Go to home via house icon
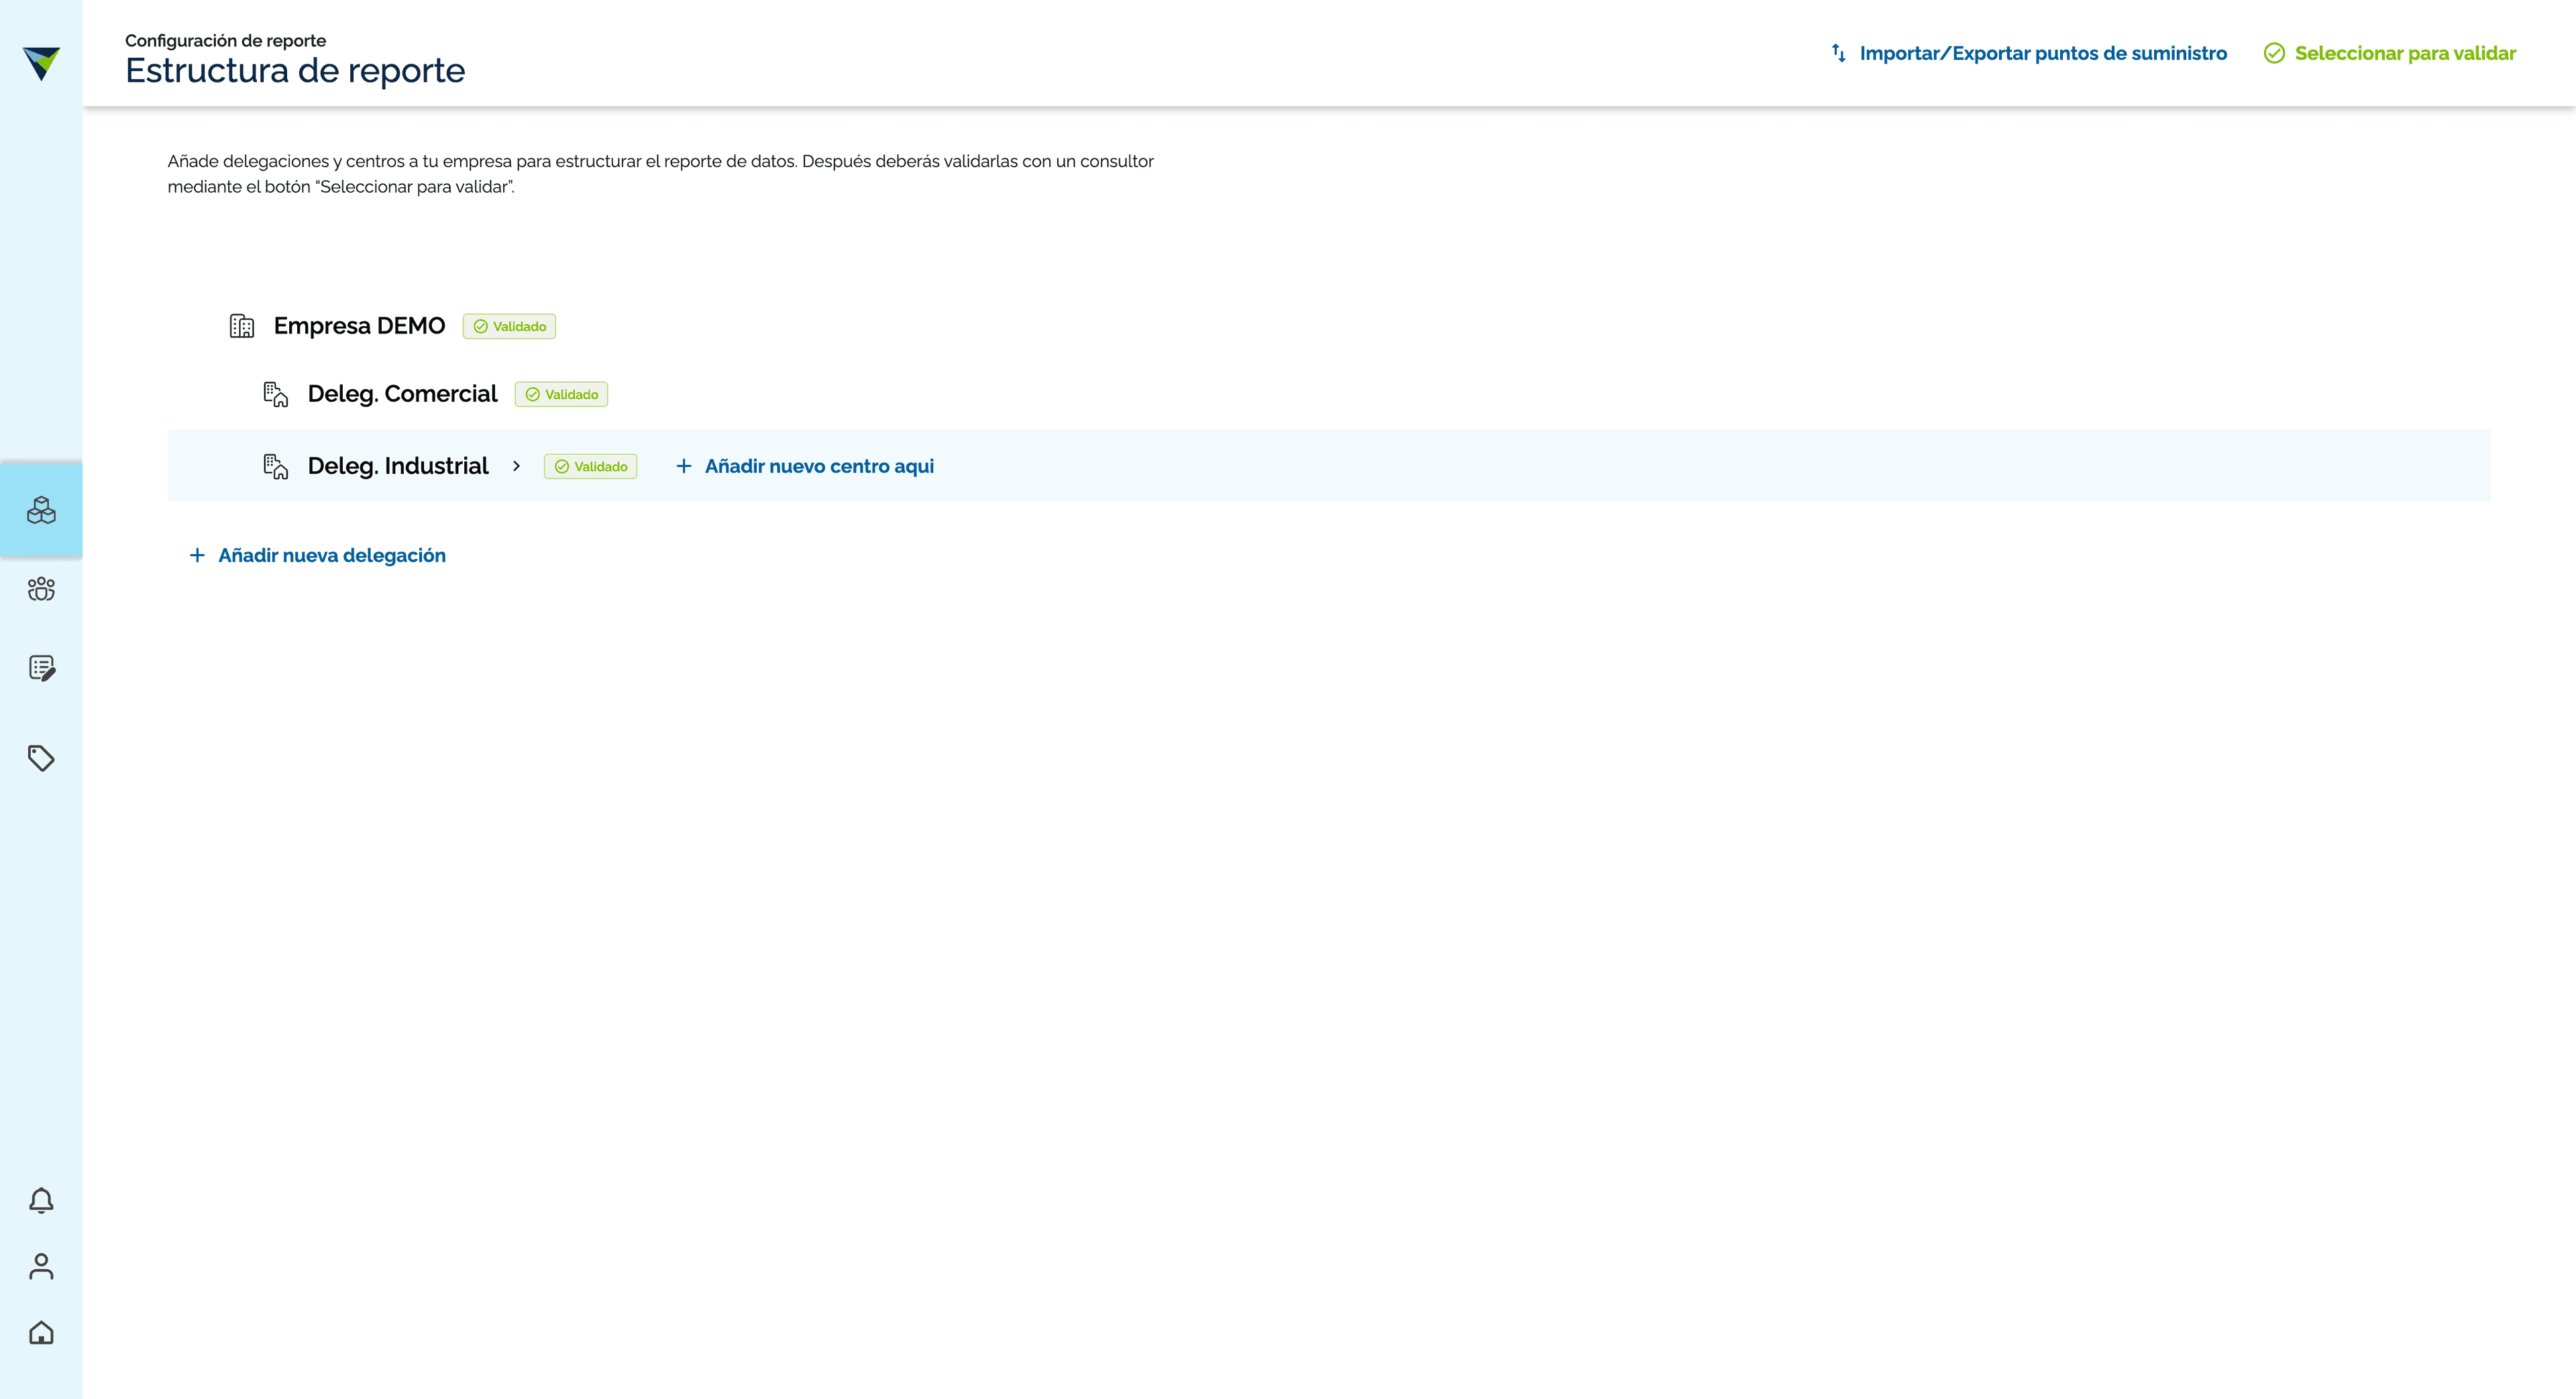The image size is (2576, 1399). 41,1333
